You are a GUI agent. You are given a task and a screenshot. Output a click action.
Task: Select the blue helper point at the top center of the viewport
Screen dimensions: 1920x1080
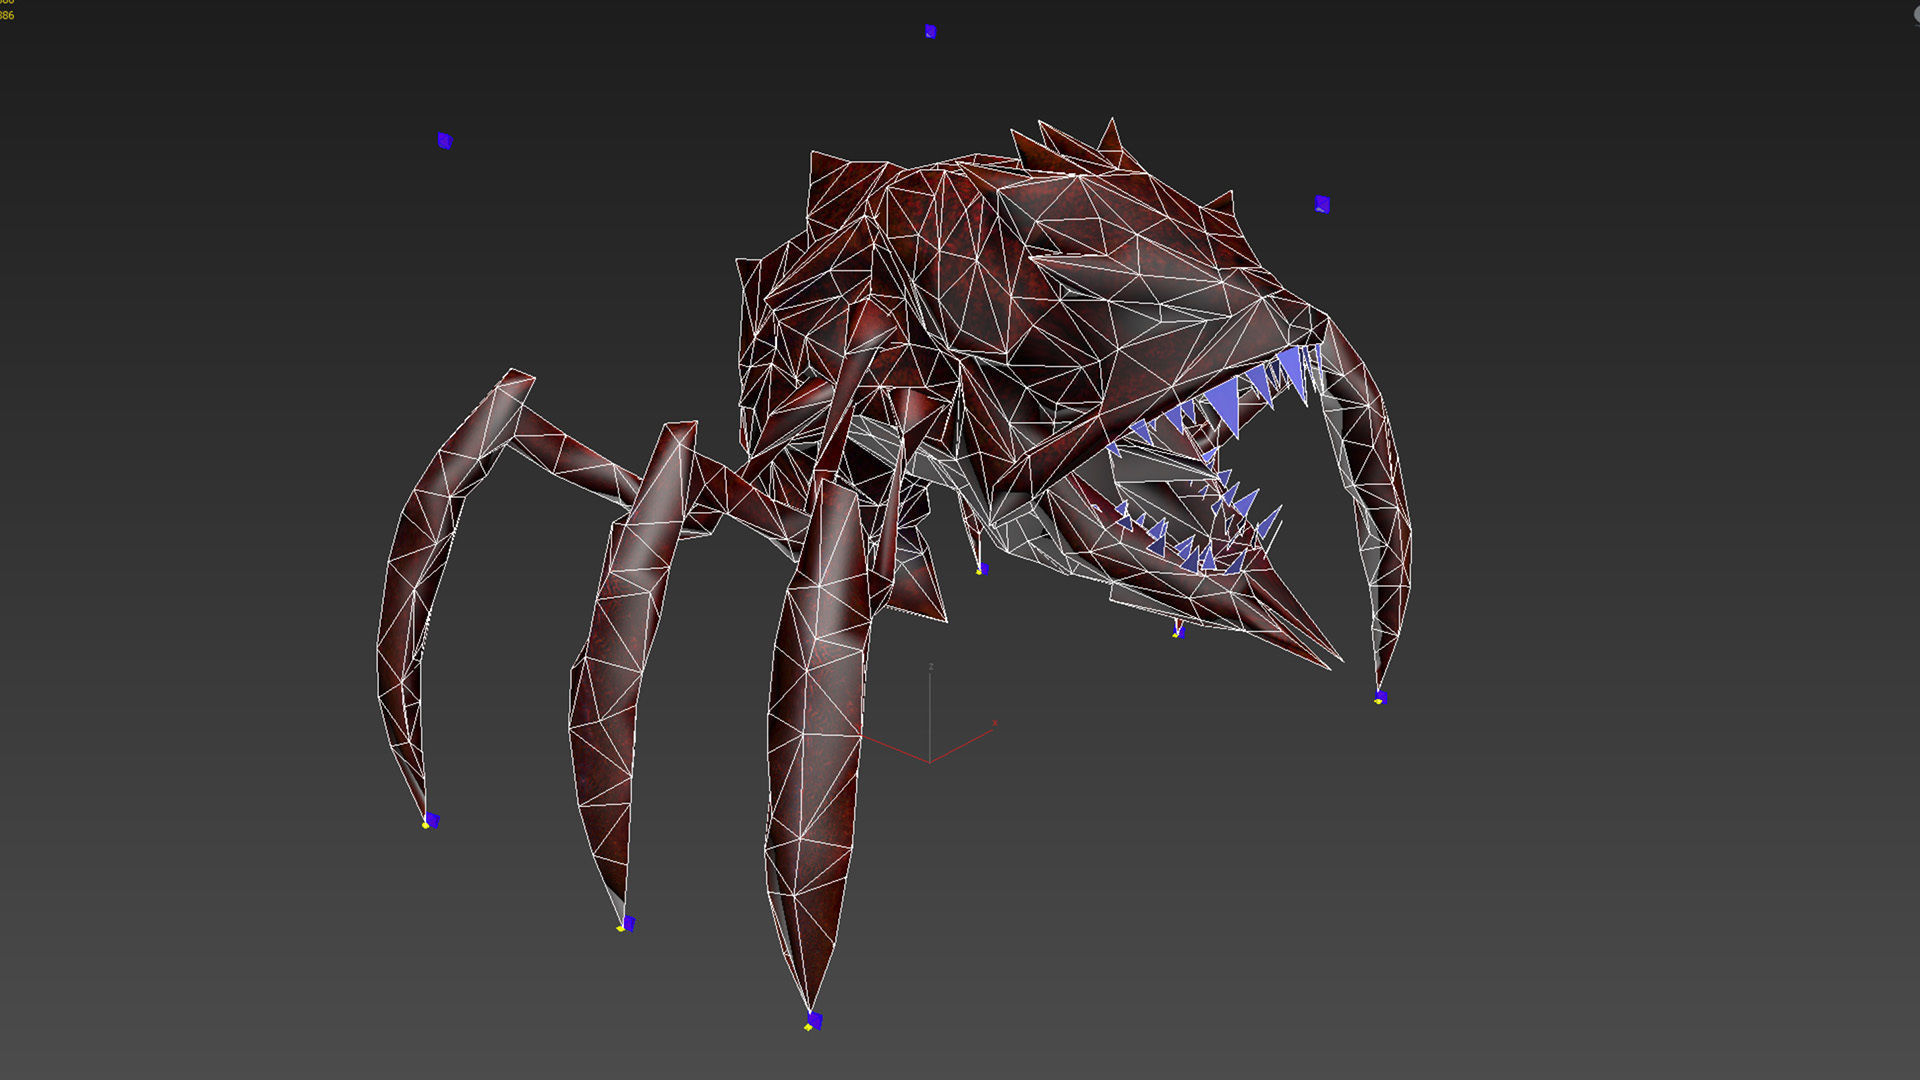pos(930,32)
